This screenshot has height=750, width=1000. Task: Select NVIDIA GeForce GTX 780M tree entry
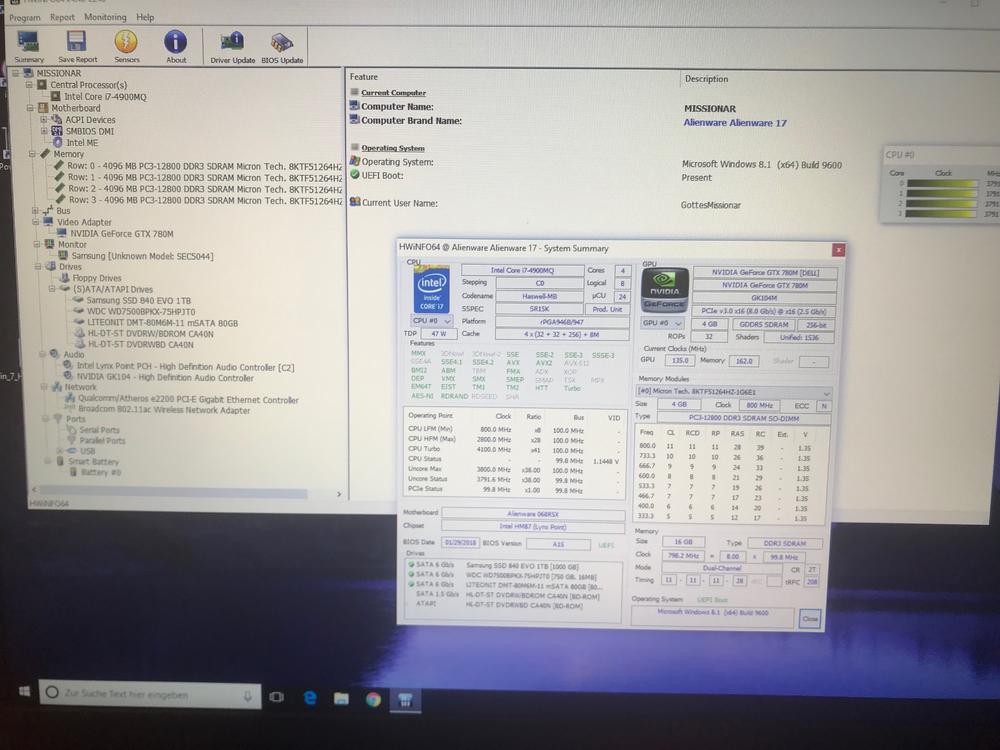coord(114,233)
